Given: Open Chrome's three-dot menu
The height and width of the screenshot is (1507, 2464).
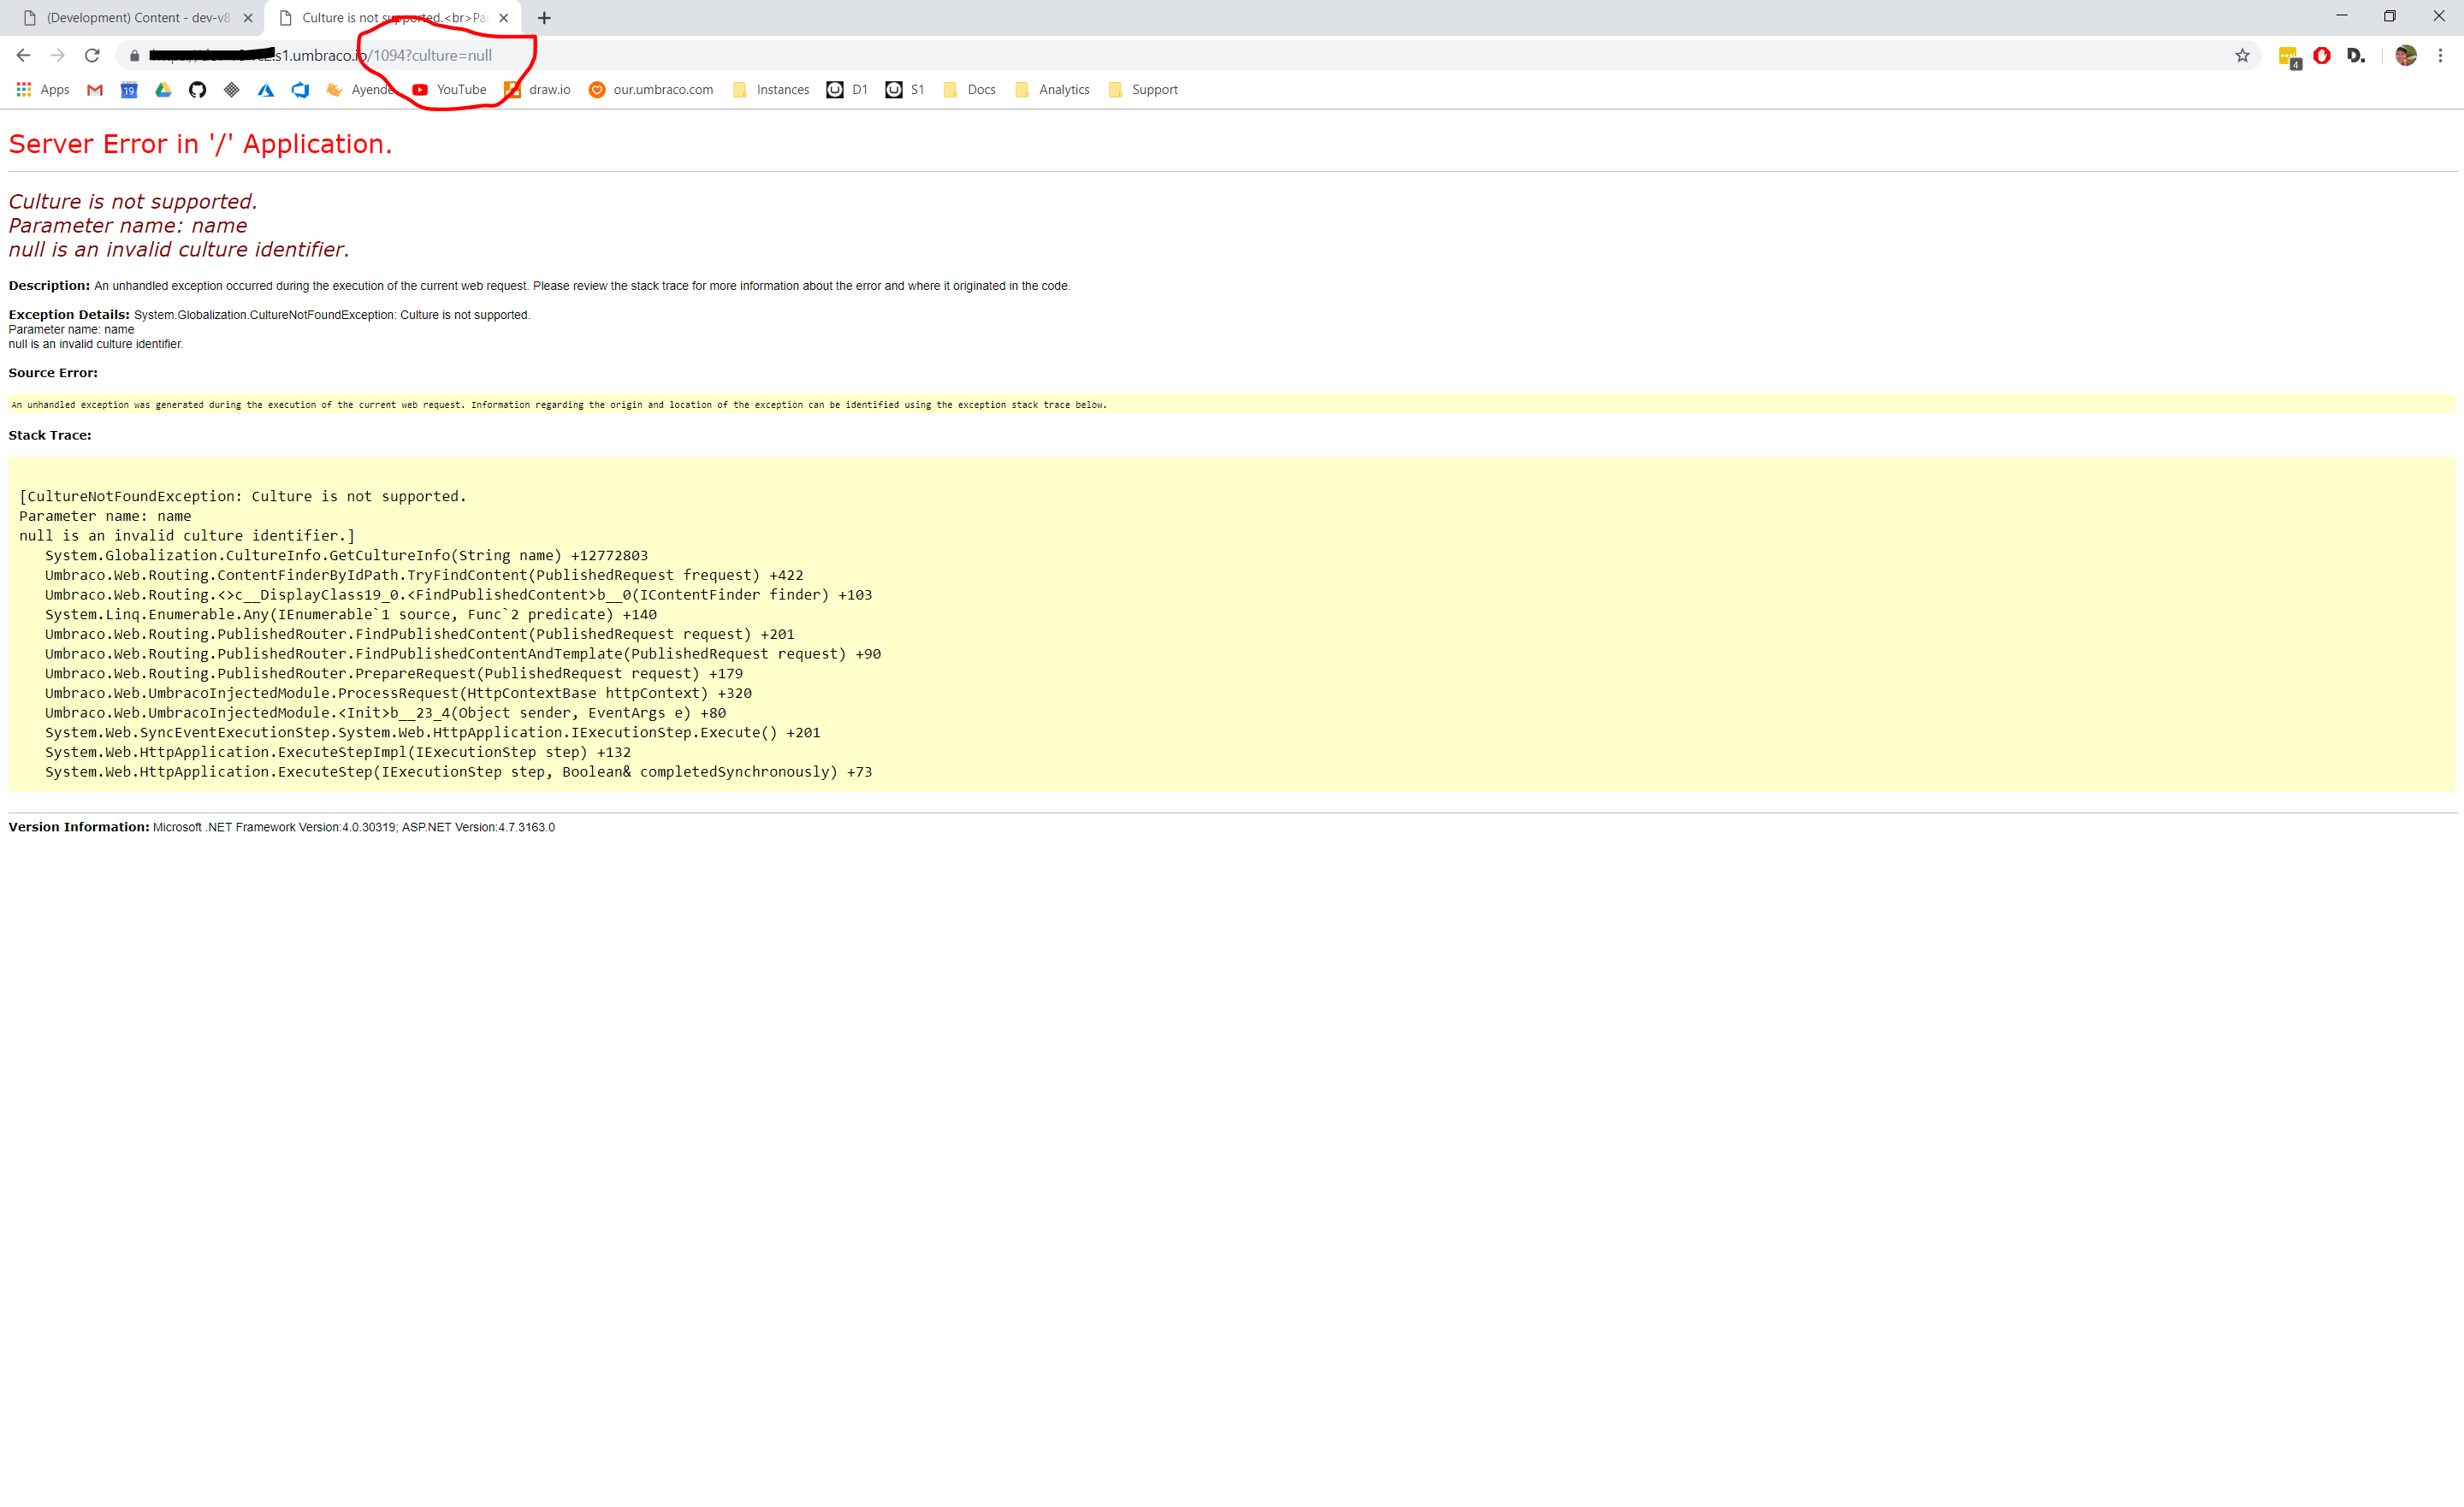Looking at the screenshot, I should pyautogui.click(x=2442, y=55).
